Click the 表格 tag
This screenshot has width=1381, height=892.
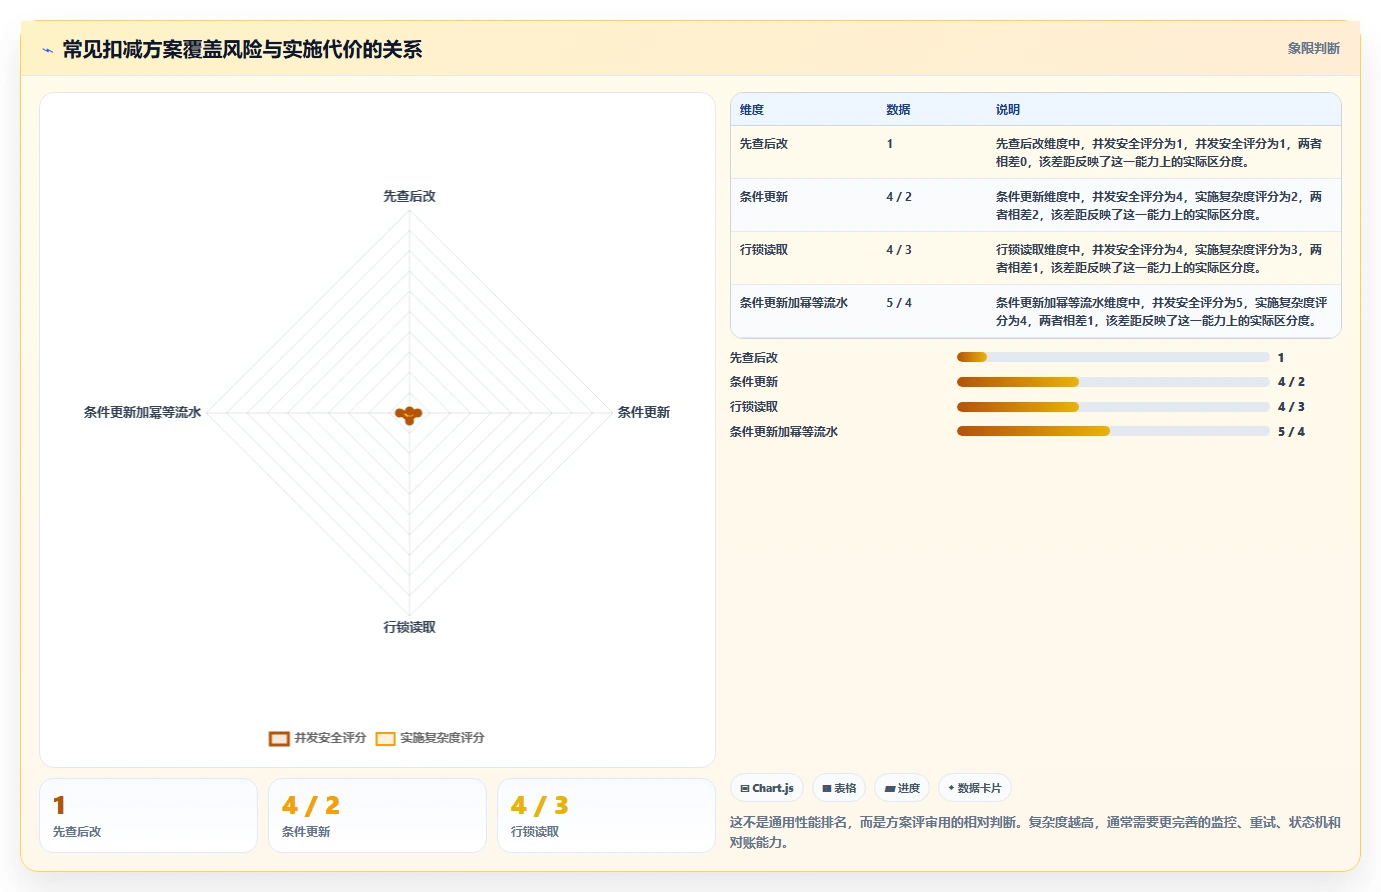(839, 788)
